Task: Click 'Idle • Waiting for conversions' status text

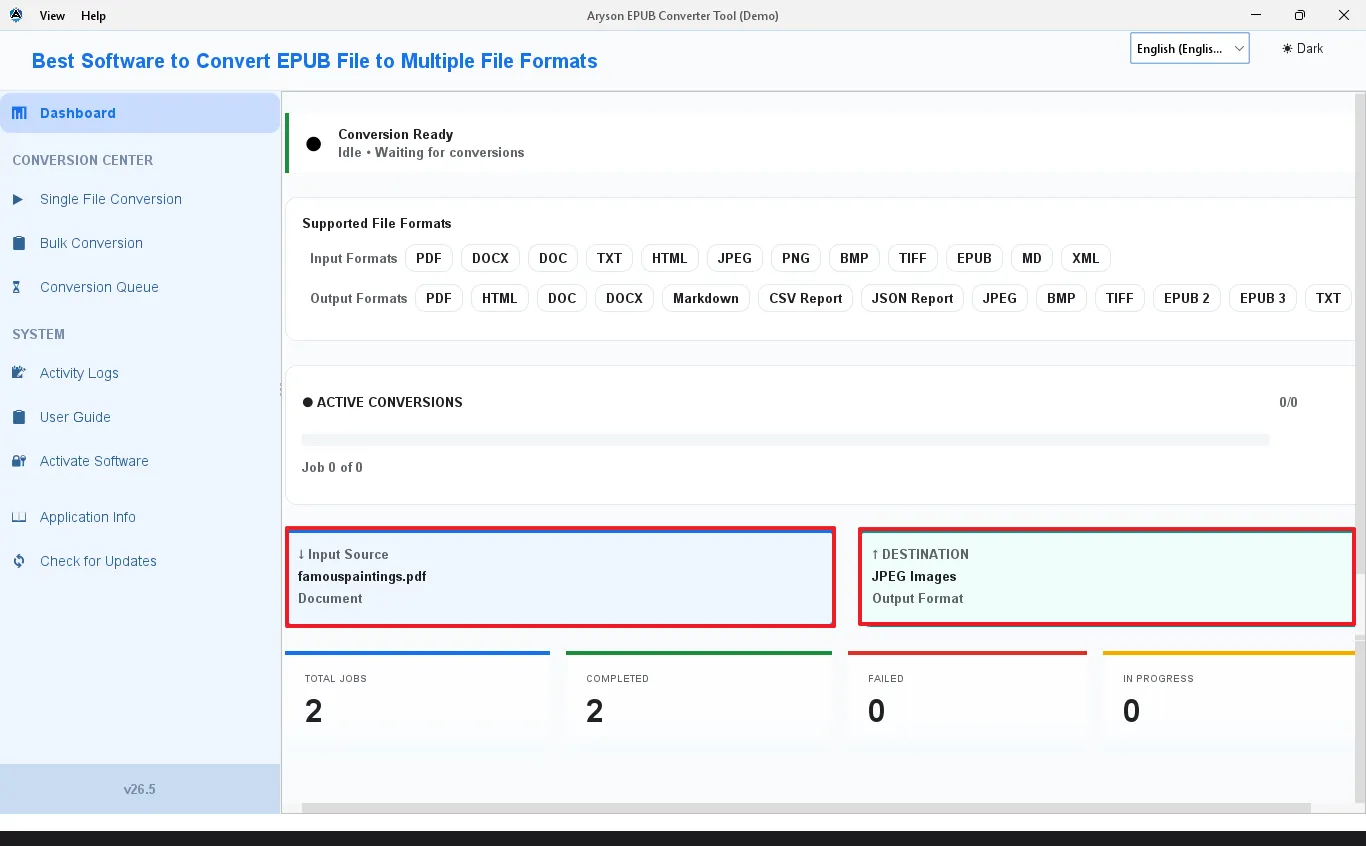Action: [431, 152]
